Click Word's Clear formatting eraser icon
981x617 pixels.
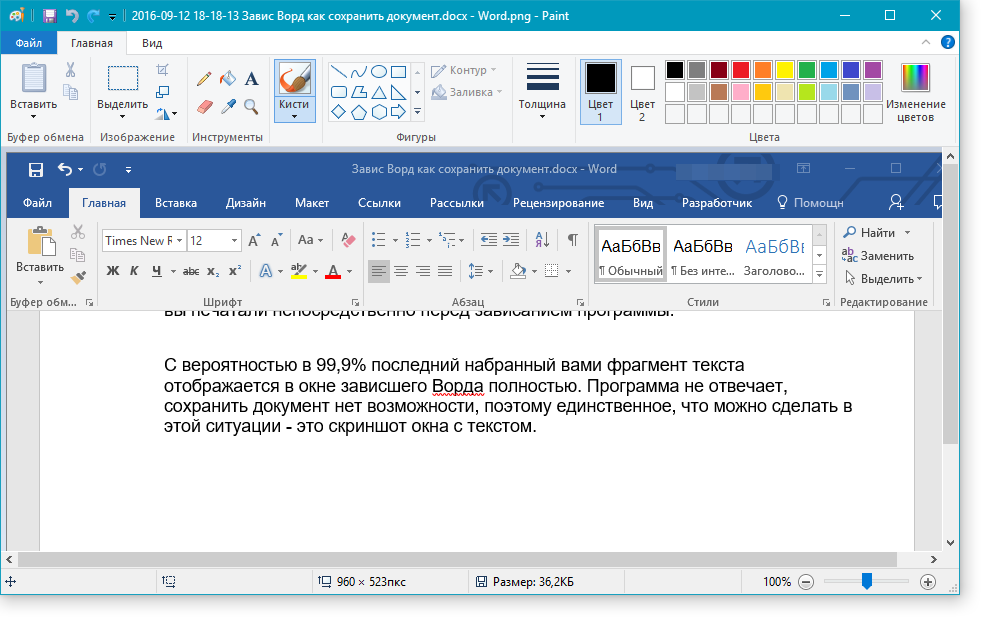348,240
